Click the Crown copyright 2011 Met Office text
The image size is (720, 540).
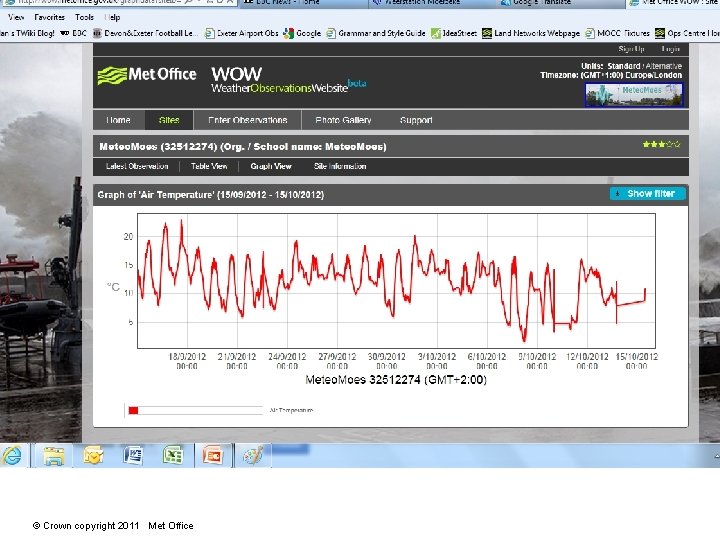(x=113, y=526)
